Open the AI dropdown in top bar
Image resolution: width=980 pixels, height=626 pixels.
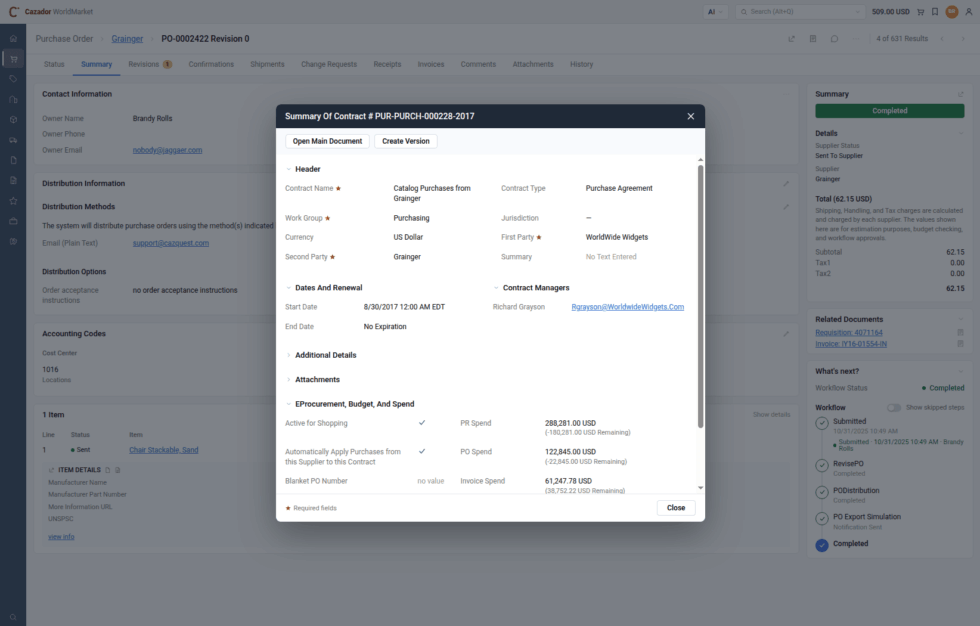[715, 12]
